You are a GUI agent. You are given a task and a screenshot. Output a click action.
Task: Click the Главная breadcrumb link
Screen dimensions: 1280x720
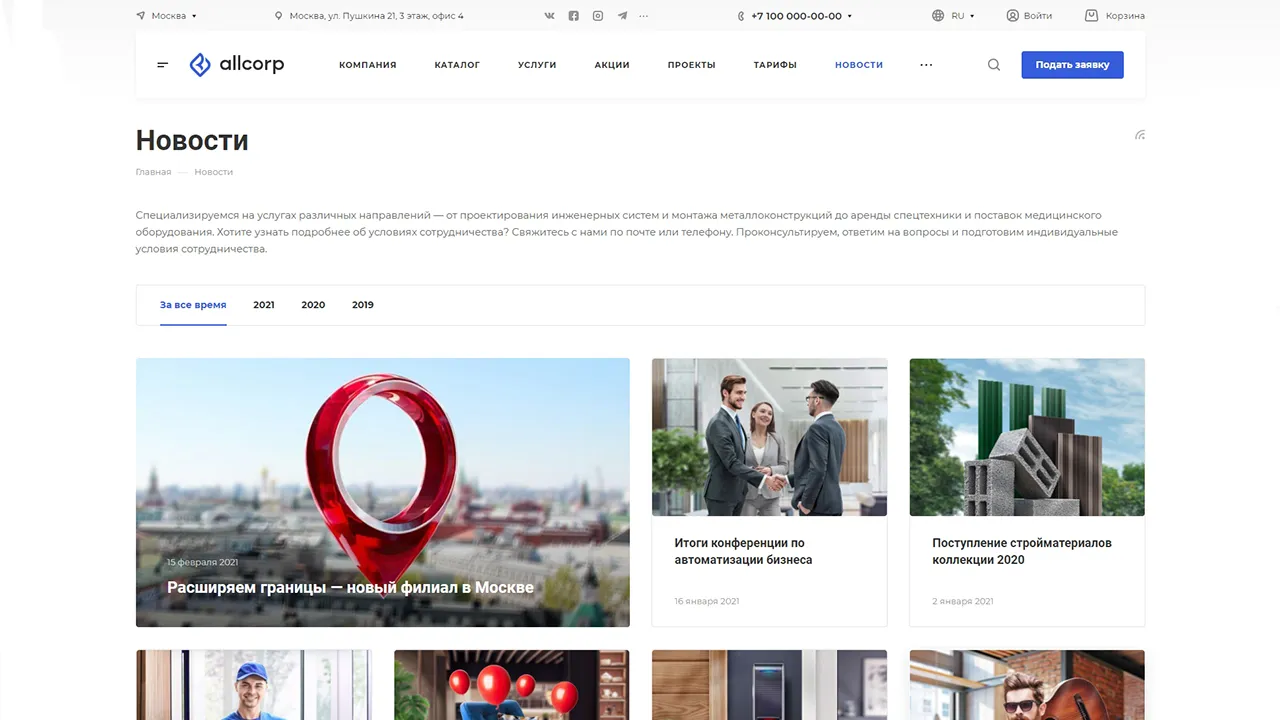153,172
